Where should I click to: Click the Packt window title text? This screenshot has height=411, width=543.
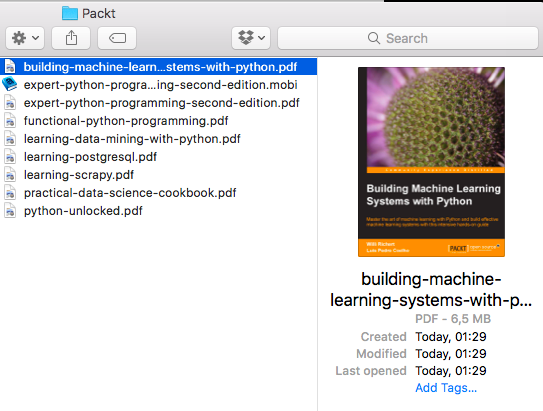tap(99, 14)
